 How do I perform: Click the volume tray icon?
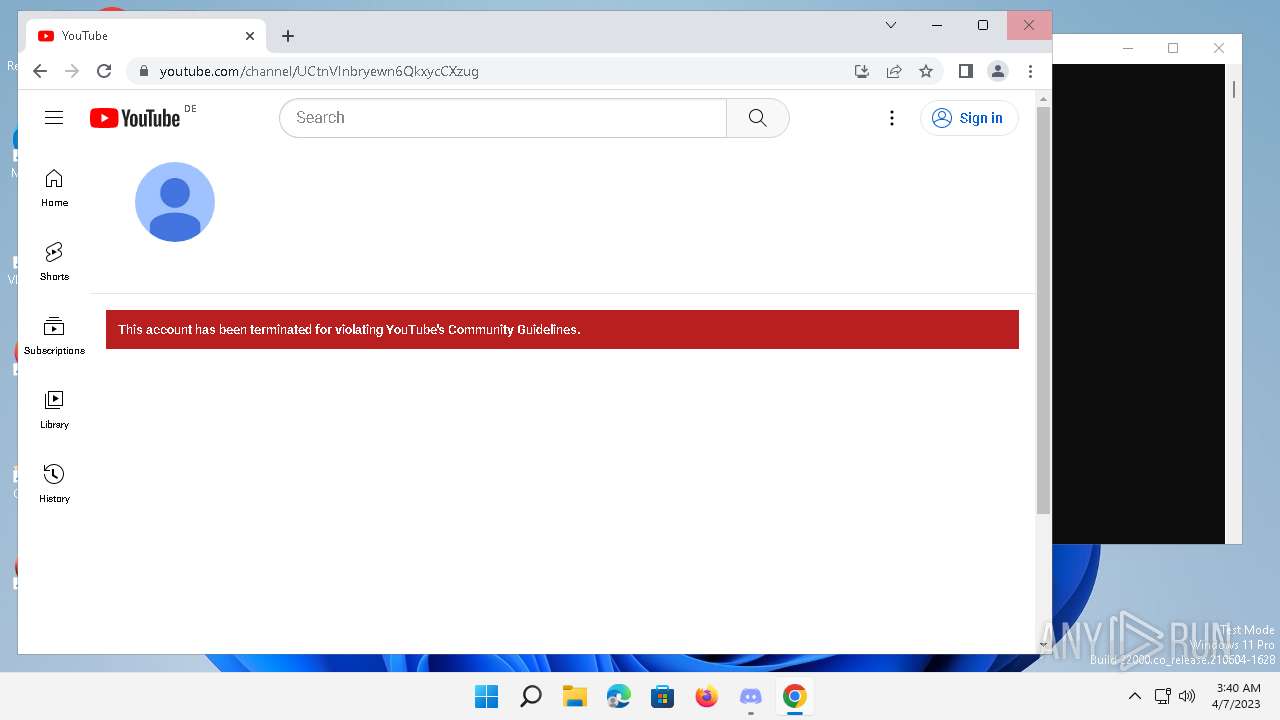[1187, 696]
